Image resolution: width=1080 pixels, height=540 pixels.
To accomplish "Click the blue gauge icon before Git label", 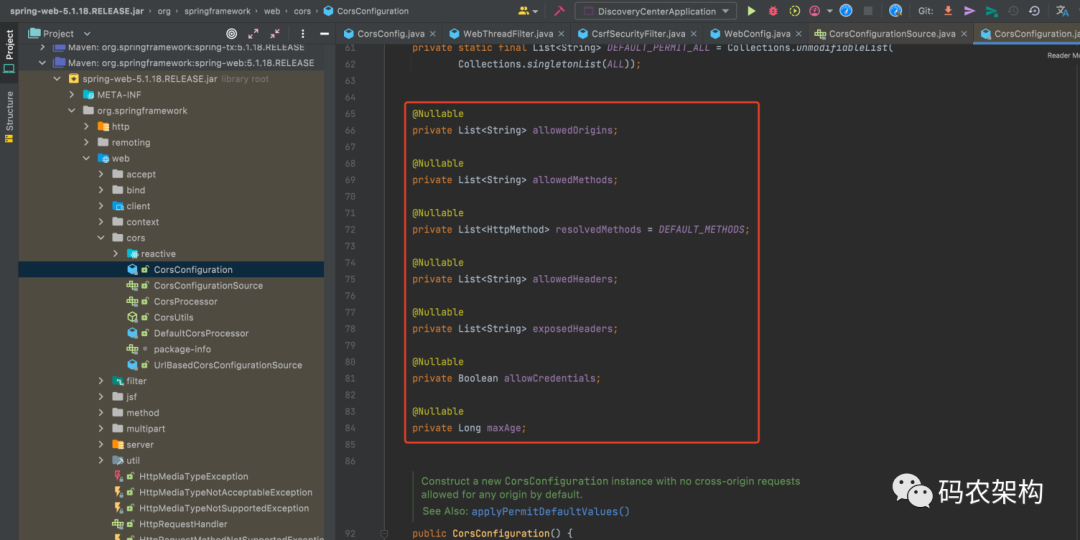I will (x=895, y=11).
